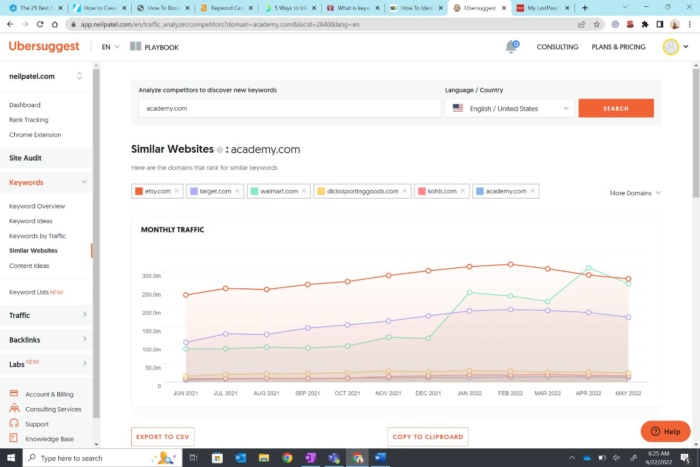The image size is (700, 467).
Task: Click the Support headset icon
Action: coord(14,423)
